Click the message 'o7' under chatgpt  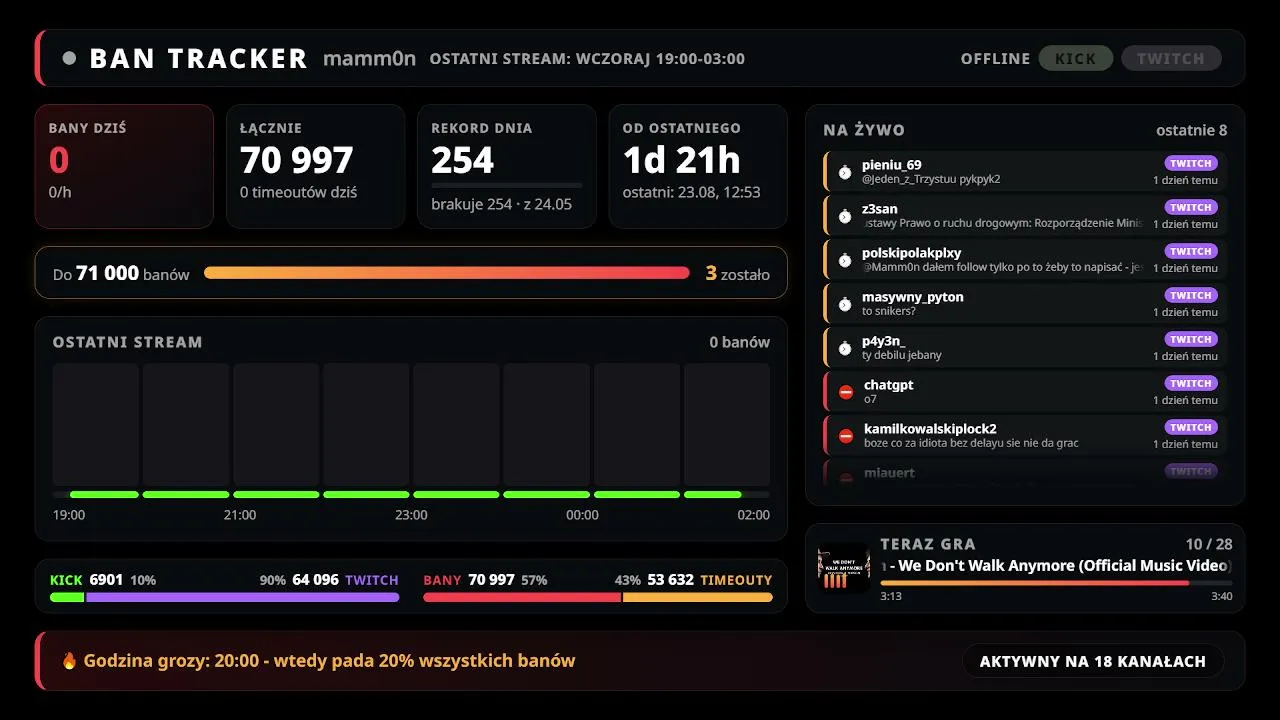[871, 399]
